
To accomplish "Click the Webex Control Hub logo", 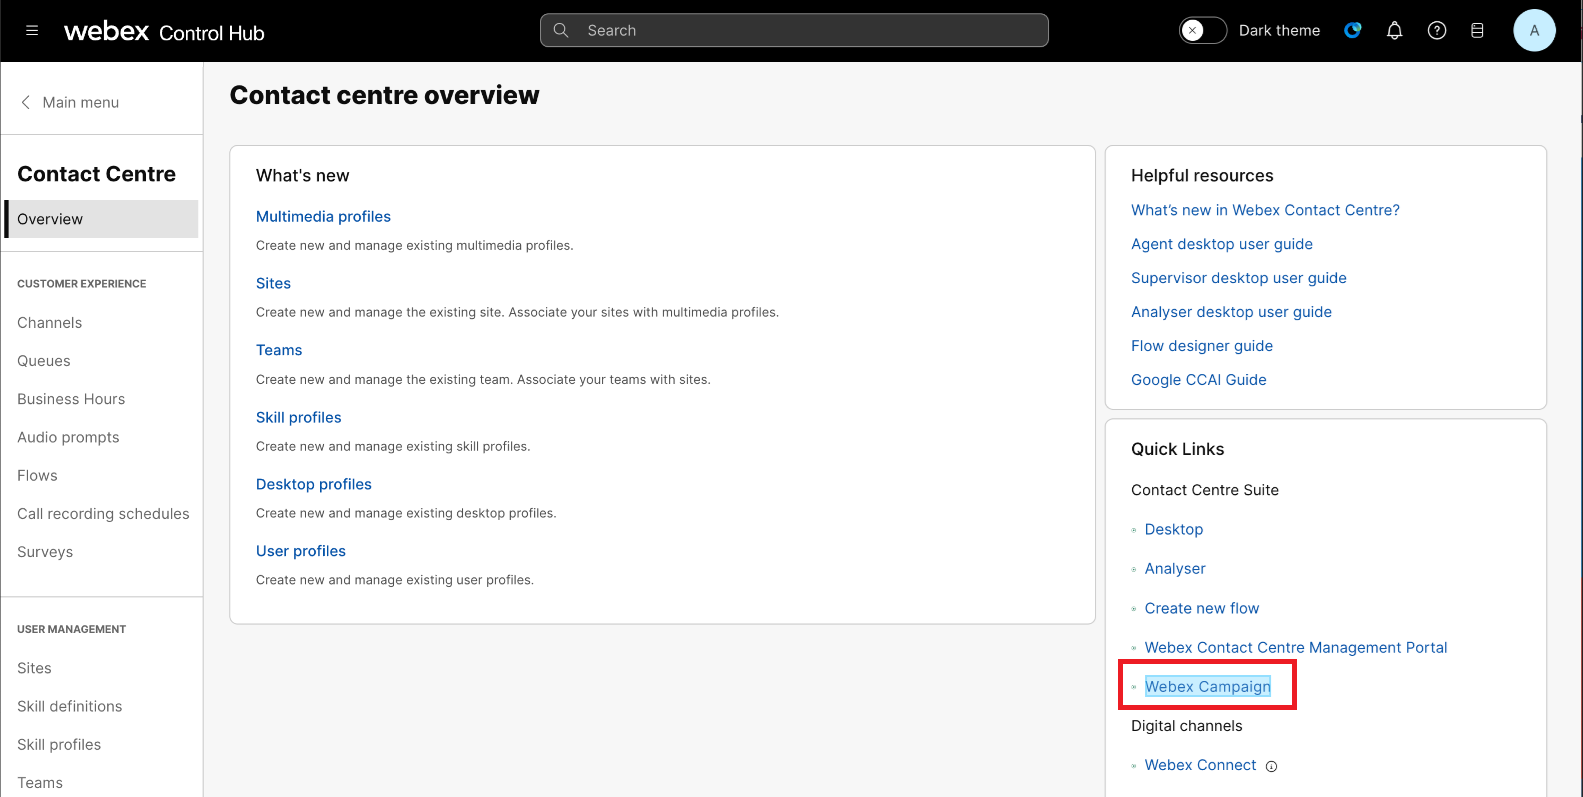I will (x=164, y=32).
